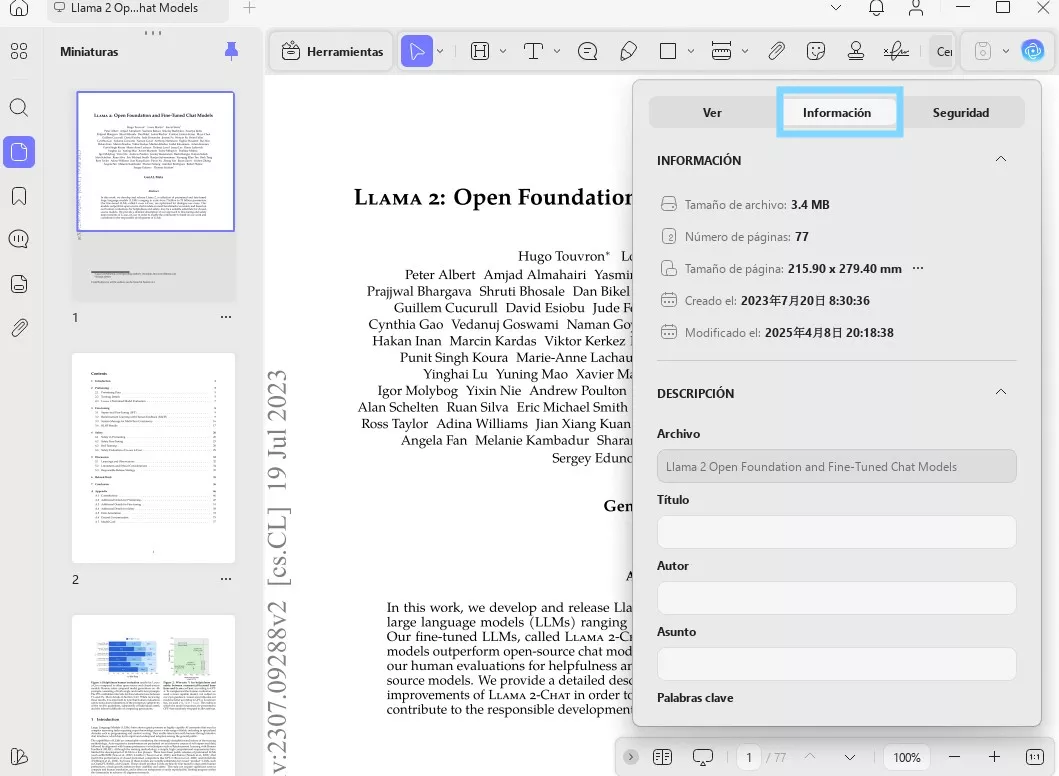Screen dimensions: 1059x776
Task: Click inside the Autor text field
Action: [836, 598]
